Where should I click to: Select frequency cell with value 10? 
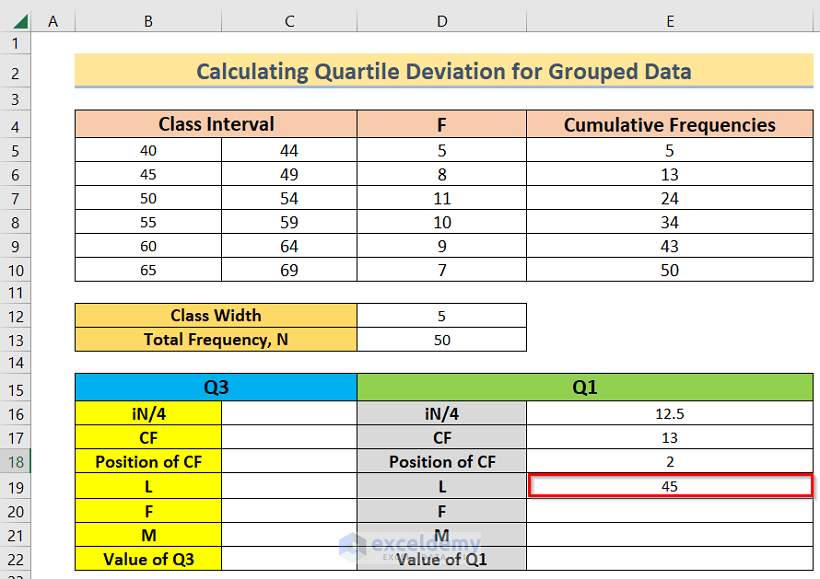[x=442, y=222]
